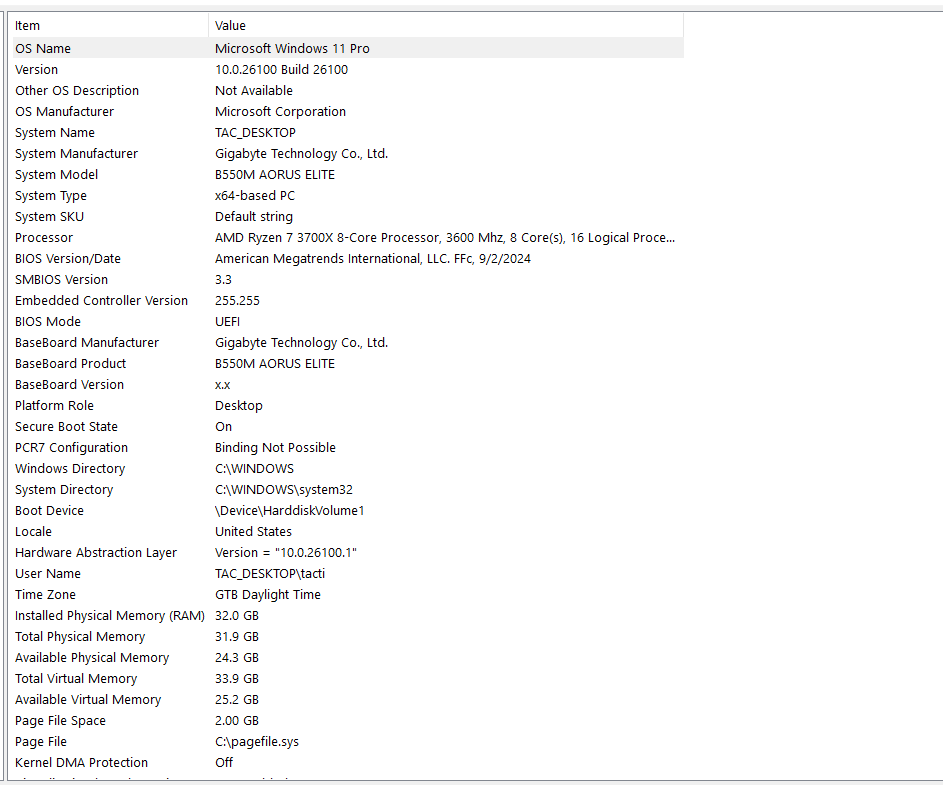
Task: Select the Kernel DMA Protection row
Action: pyautogui.click(x=348, y=763)
